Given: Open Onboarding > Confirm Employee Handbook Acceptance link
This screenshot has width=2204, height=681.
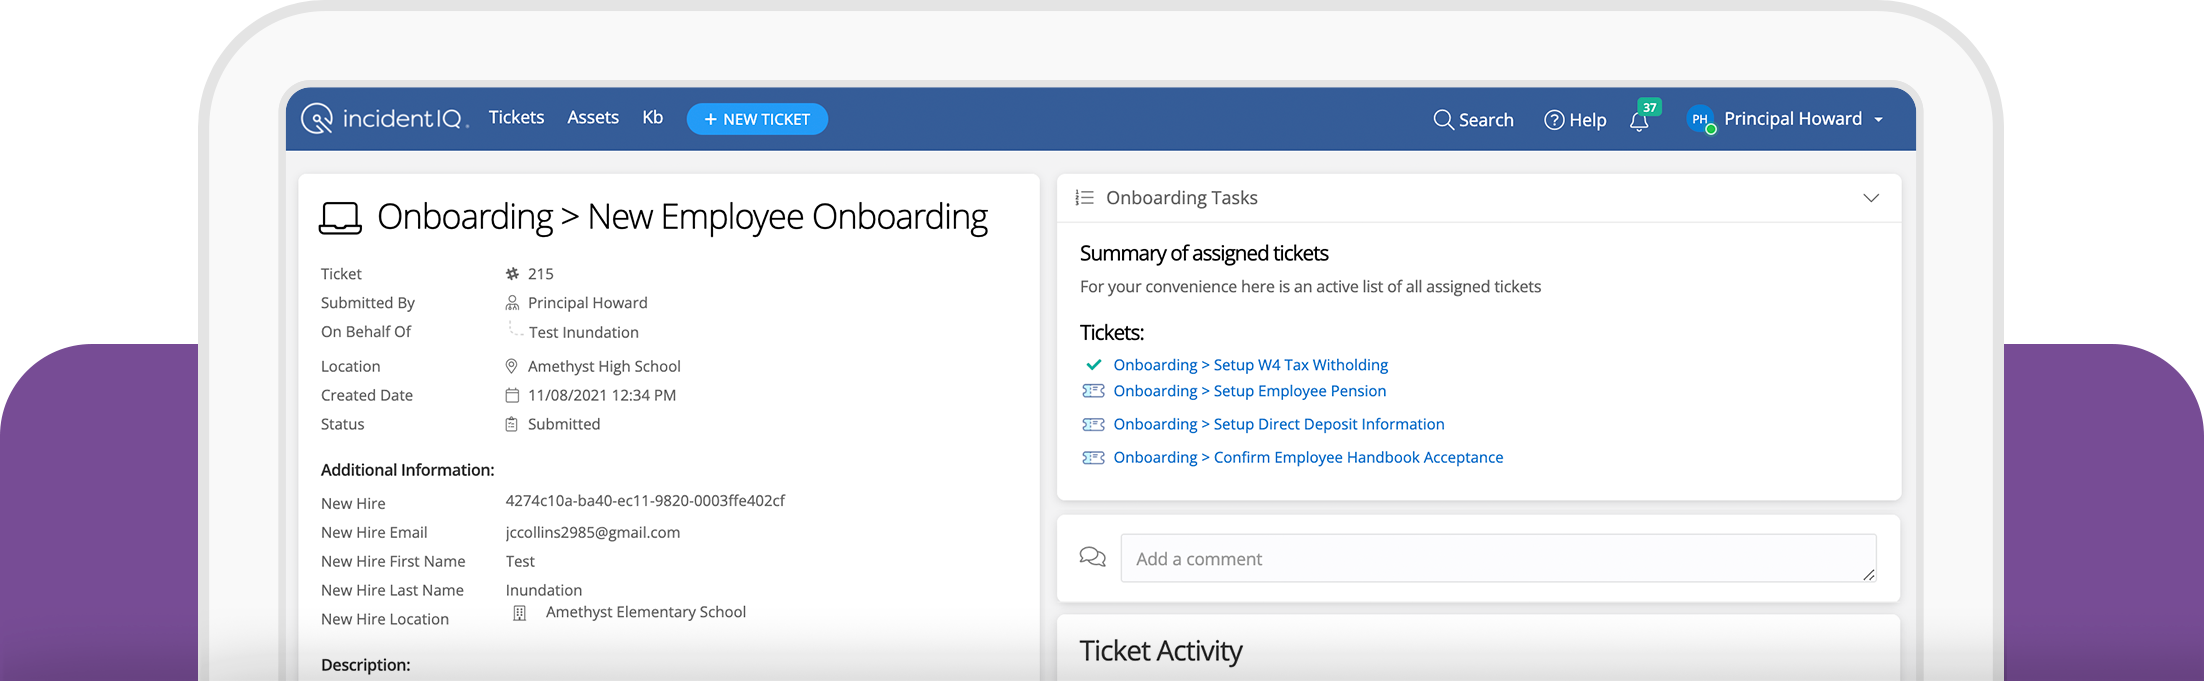Looking at the screenshot, I should [x=1308, y=457].
